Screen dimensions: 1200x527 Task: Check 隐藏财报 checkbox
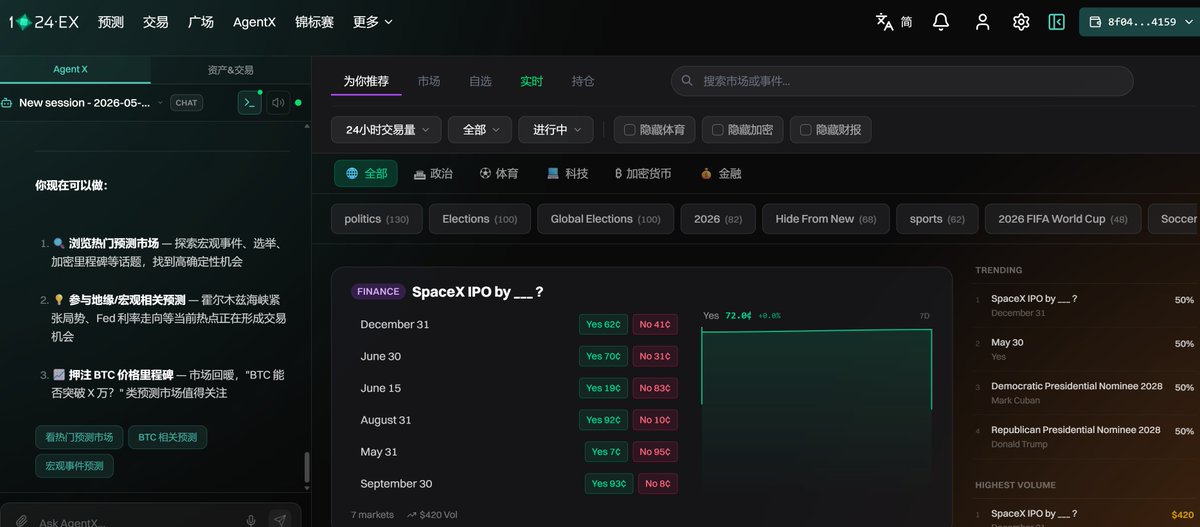tap(806, 130)
